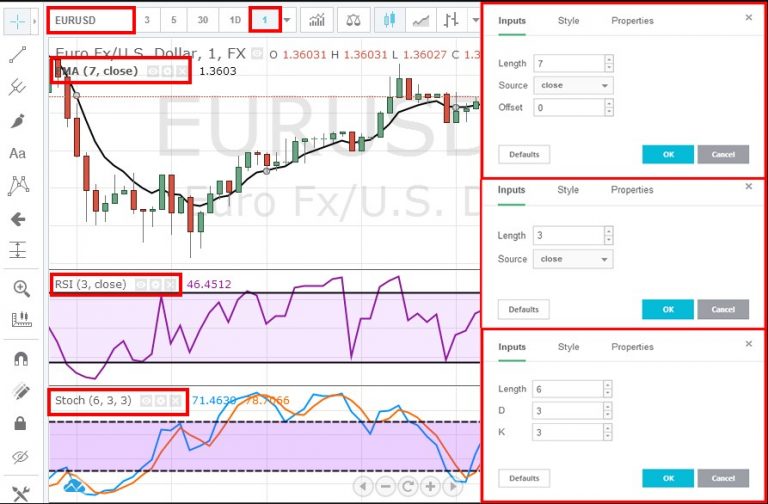Expand the cursor tool options arrow
Image resolution: width=768 pixels, height=504 pixels.
click(34, 22)
